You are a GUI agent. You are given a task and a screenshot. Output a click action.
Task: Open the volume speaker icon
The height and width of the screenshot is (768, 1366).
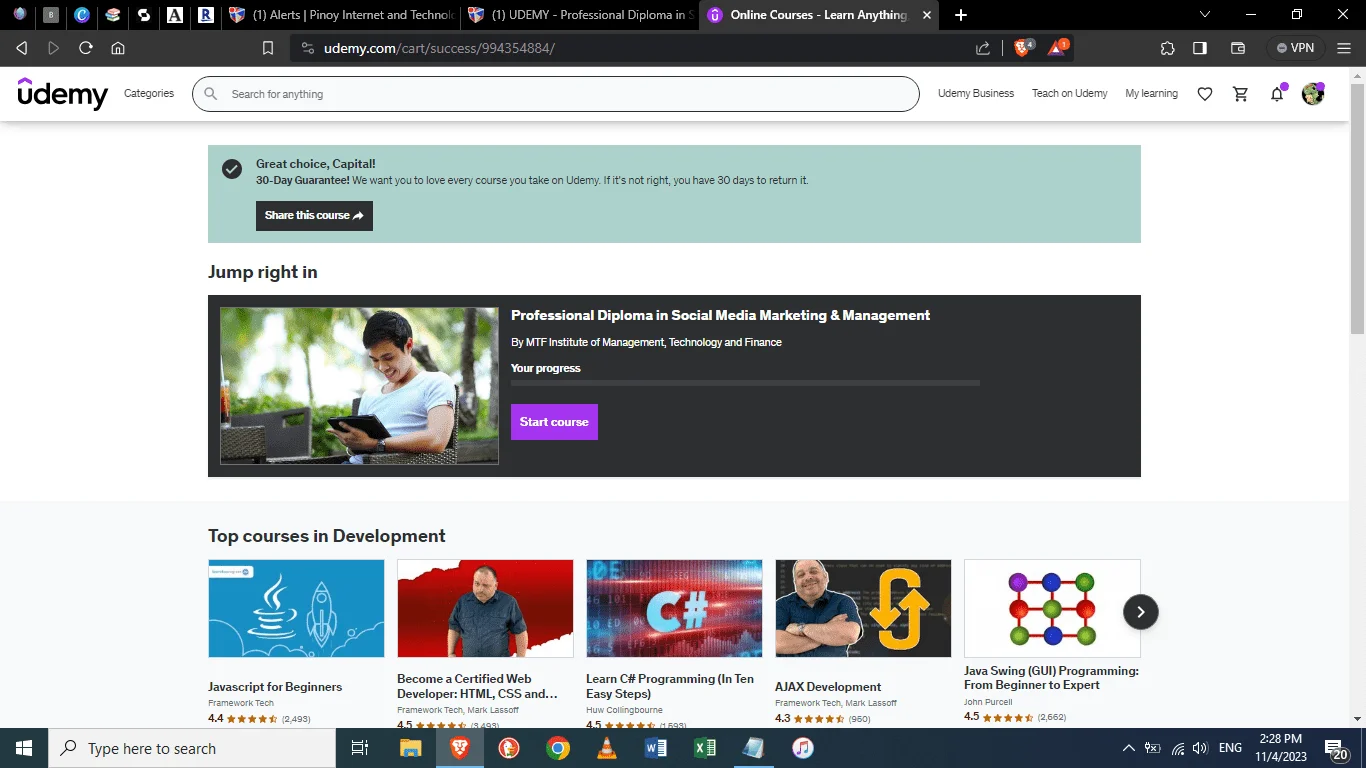point(1200,748)
